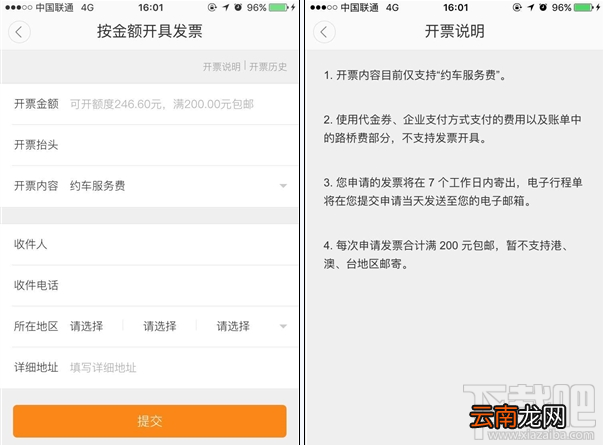603x445 pixels.
Task: Submit the form with the 提交 button
Action: click(x=150, y=421)
